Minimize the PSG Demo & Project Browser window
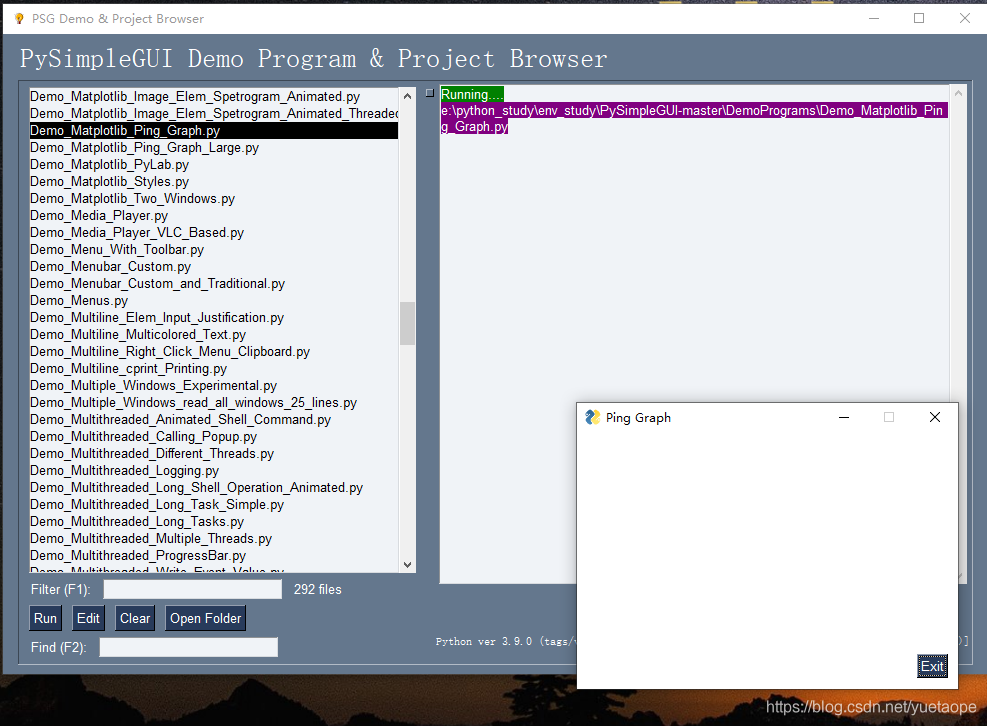The width and height of the screenshot is (987, 726). [874, 18]
